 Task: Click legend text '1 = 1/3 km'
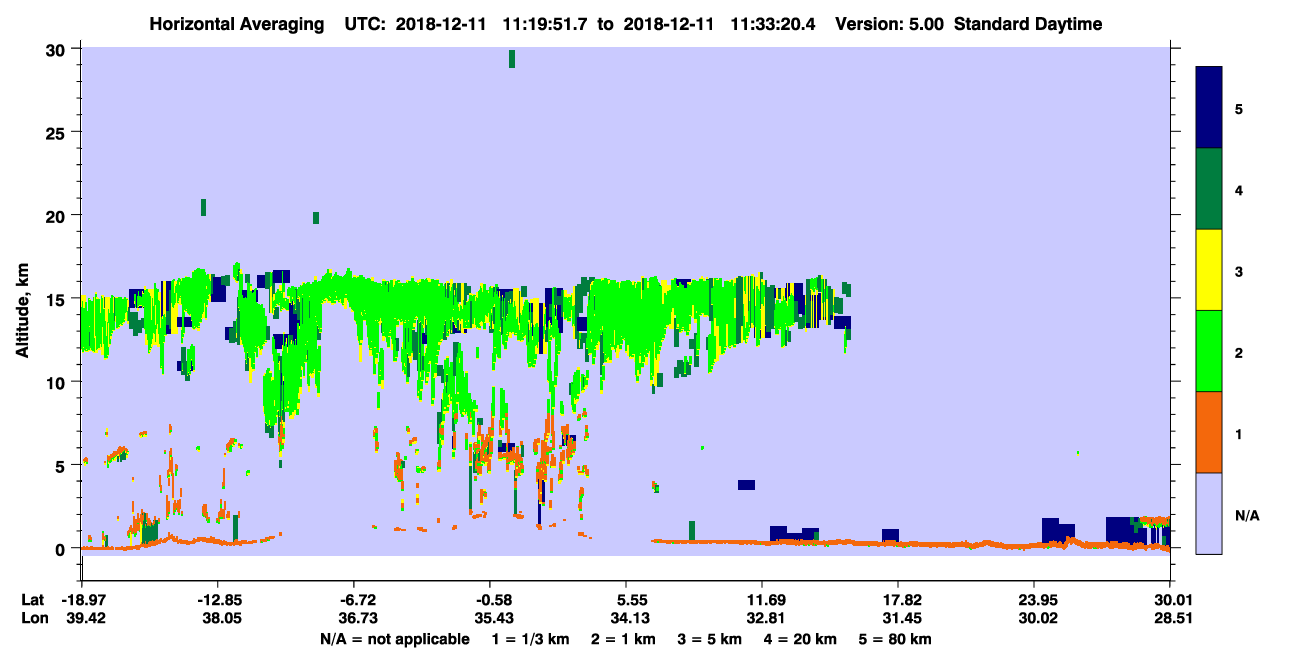point(531,639)
